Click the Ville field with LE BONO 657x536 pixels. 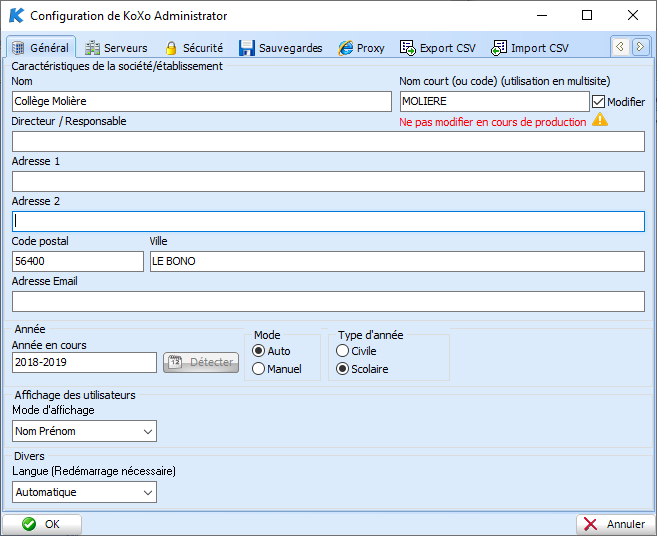click(x=397, y=262)
